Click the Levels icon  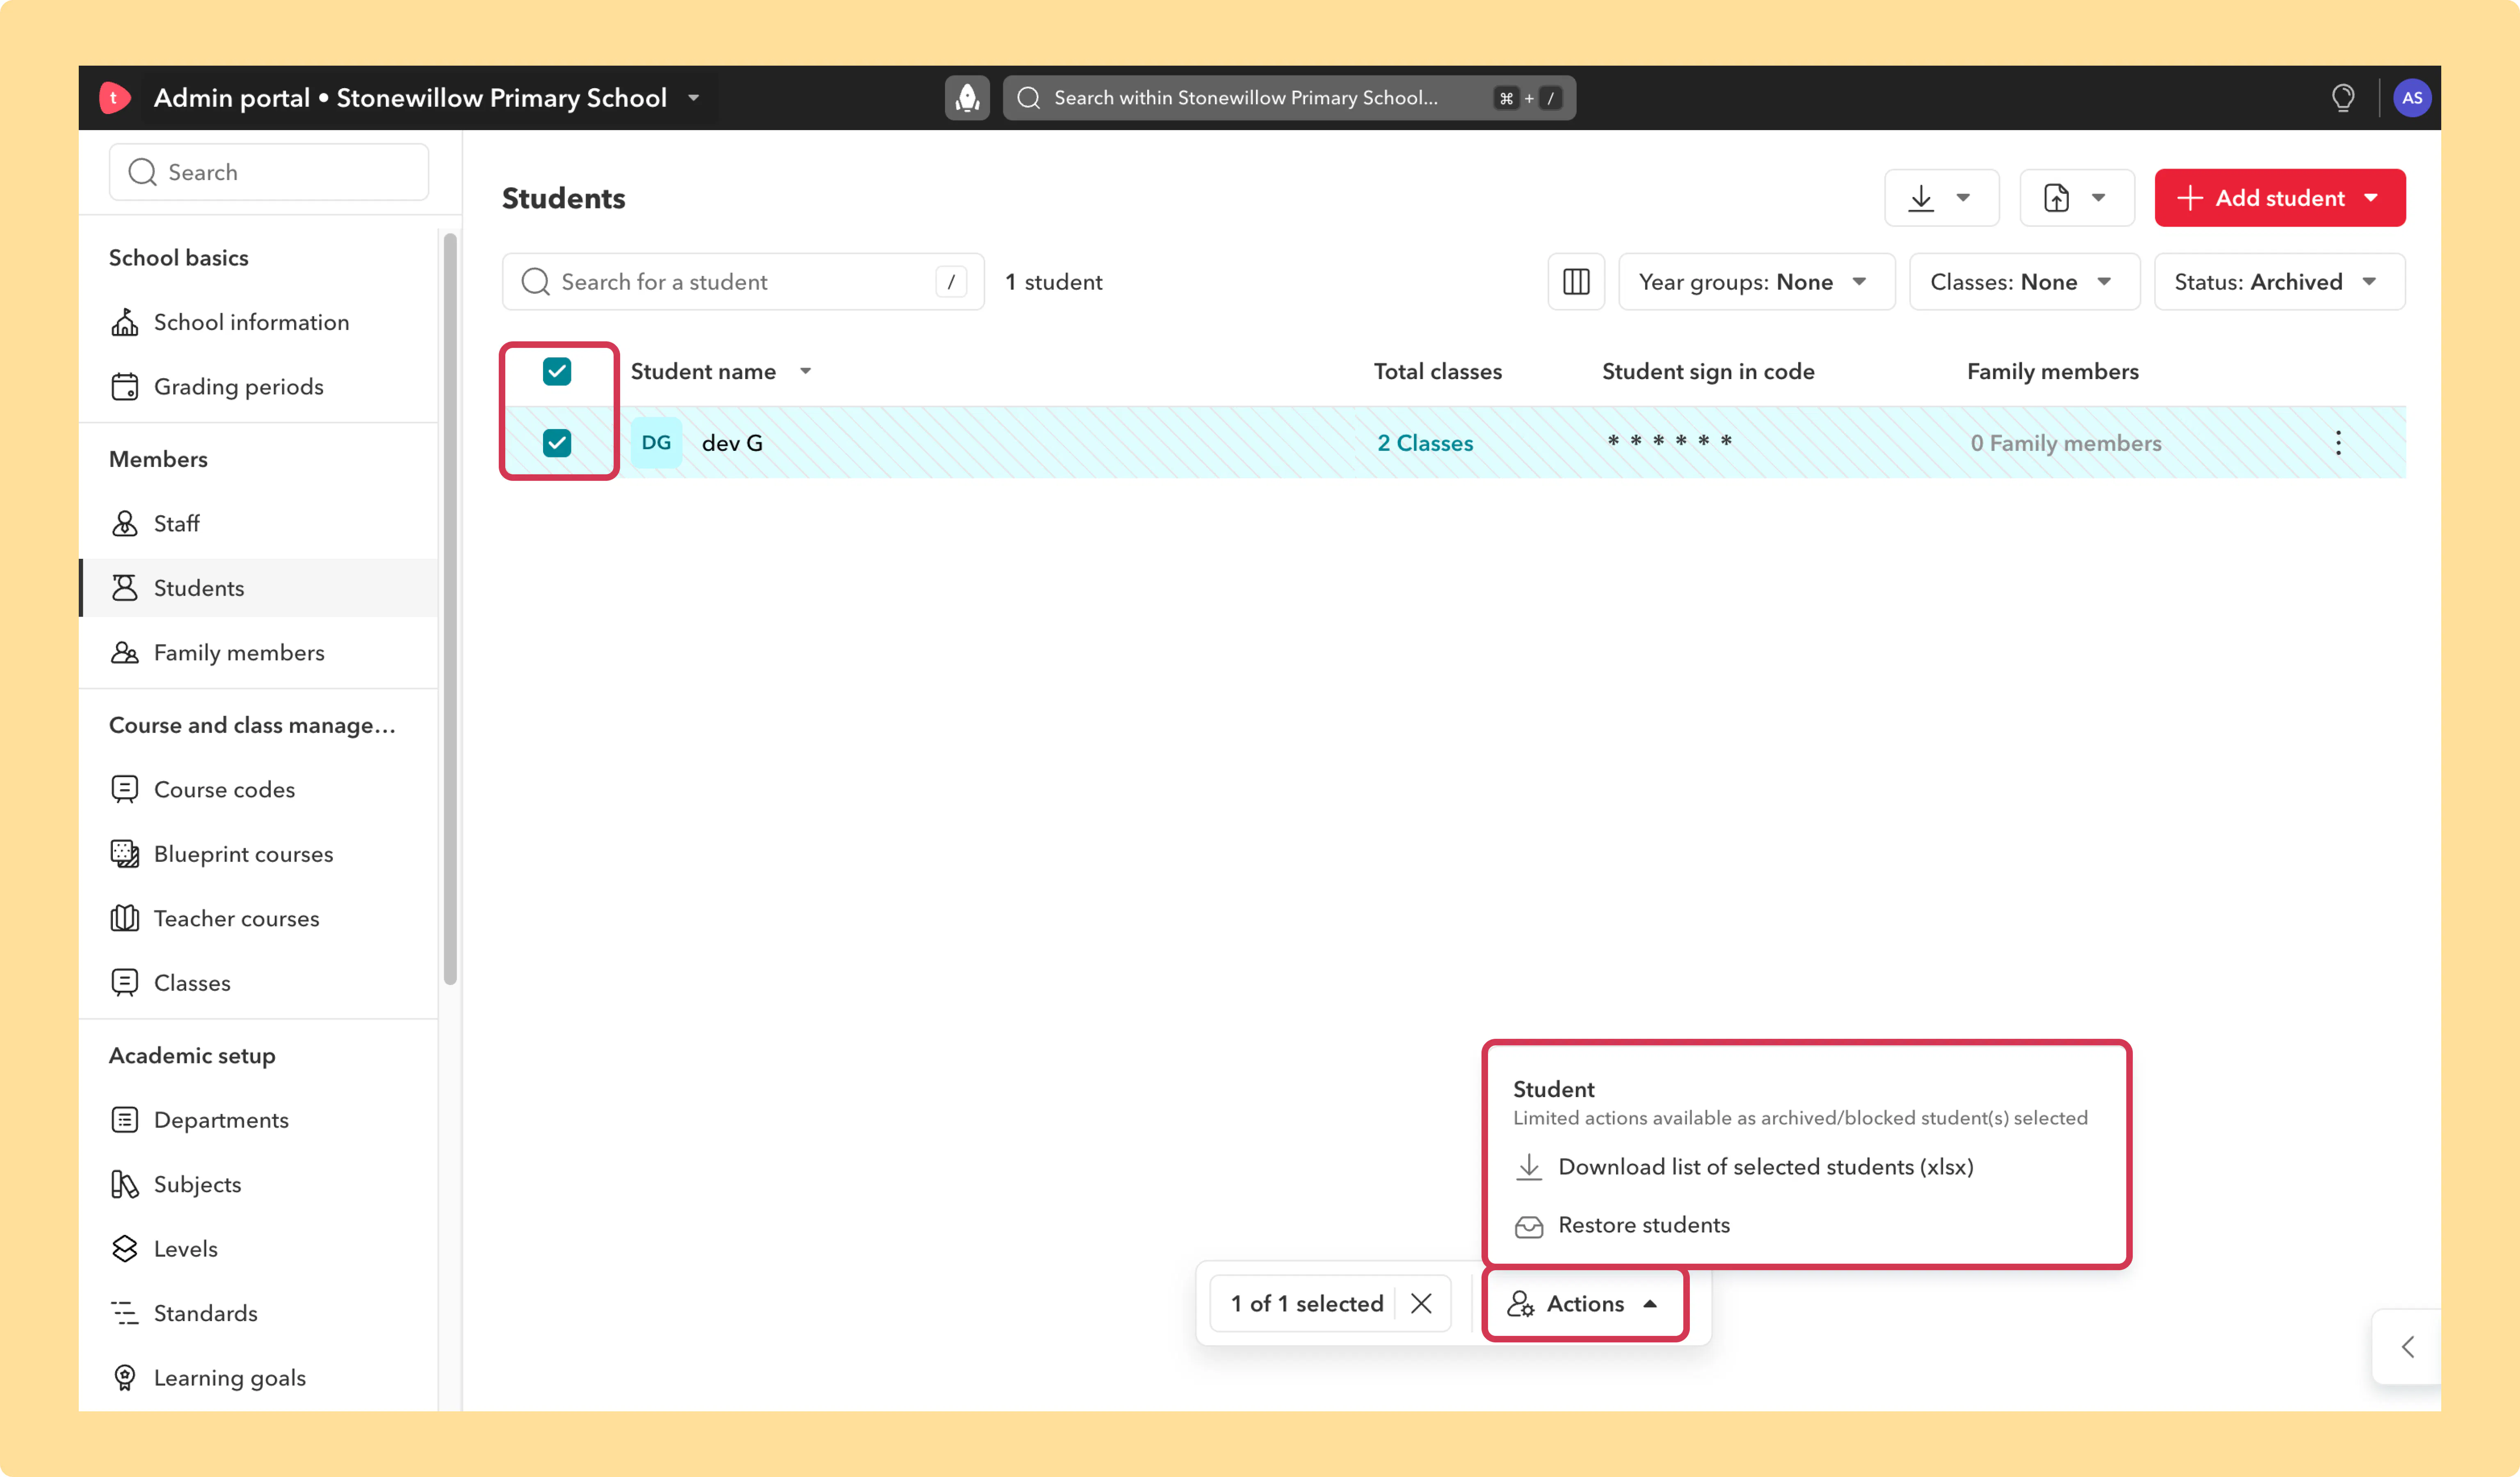pyautogui.click(x=125, y=1249)
